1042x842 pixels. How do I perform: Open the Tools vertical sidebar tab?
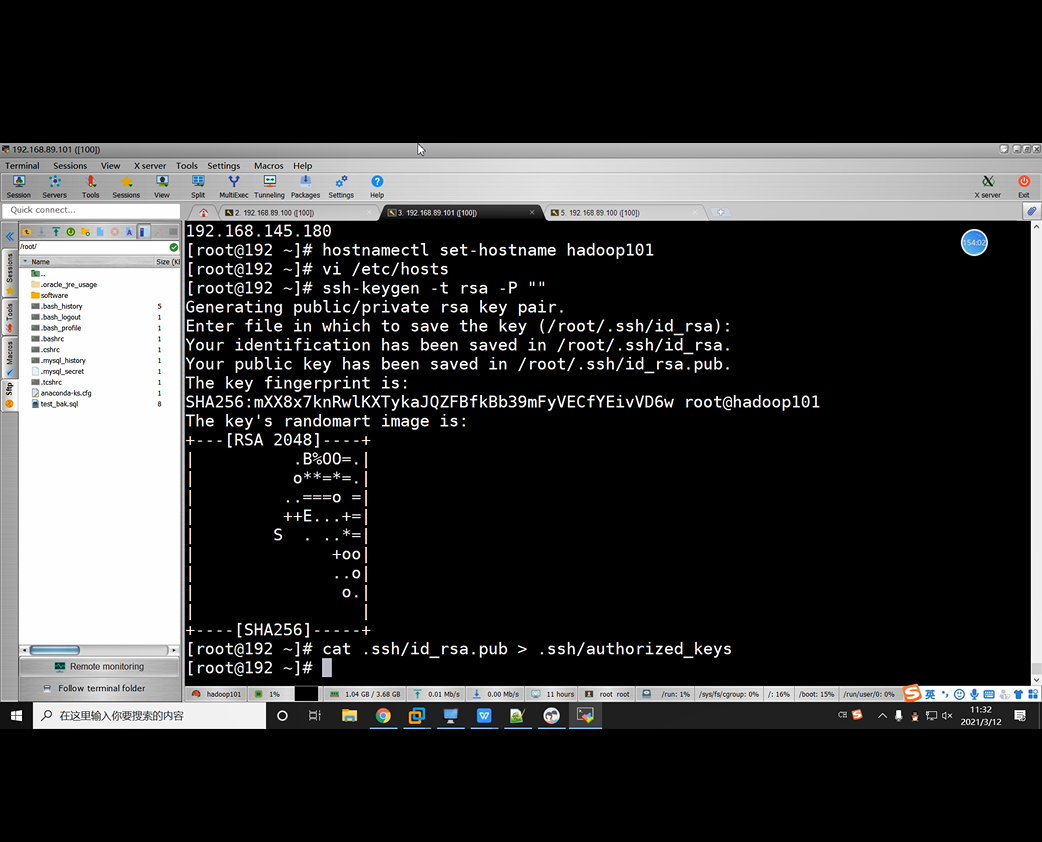pyautogui.click(x=10, y=317)
